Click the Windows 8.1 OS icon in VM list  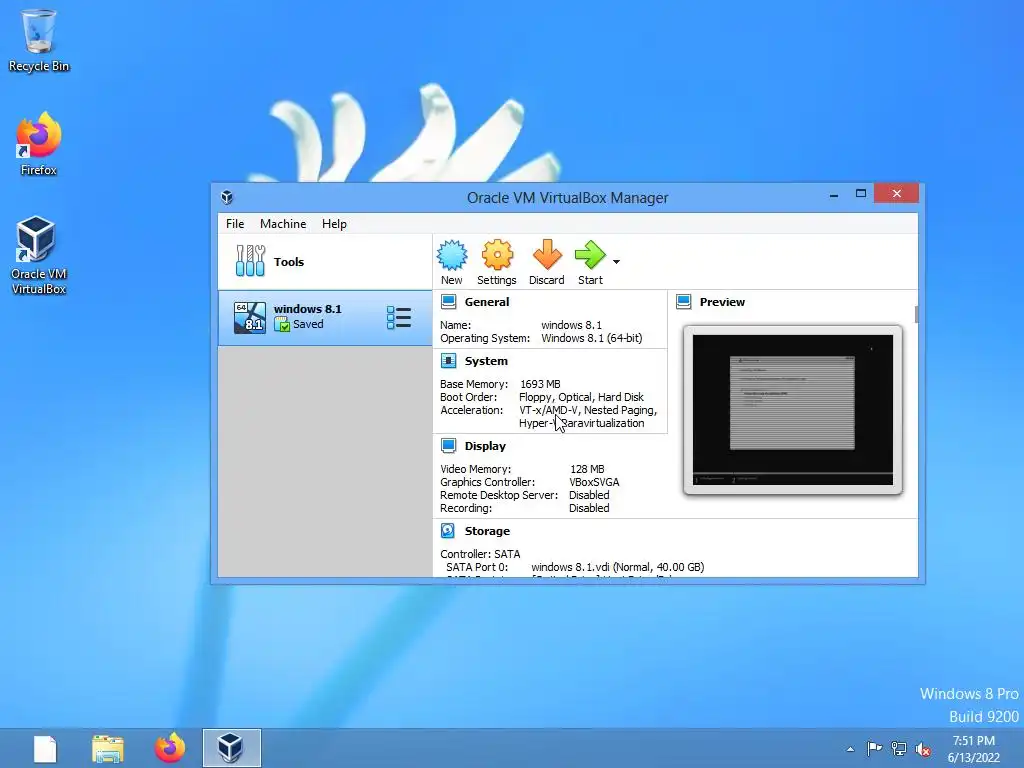(250, 318)
